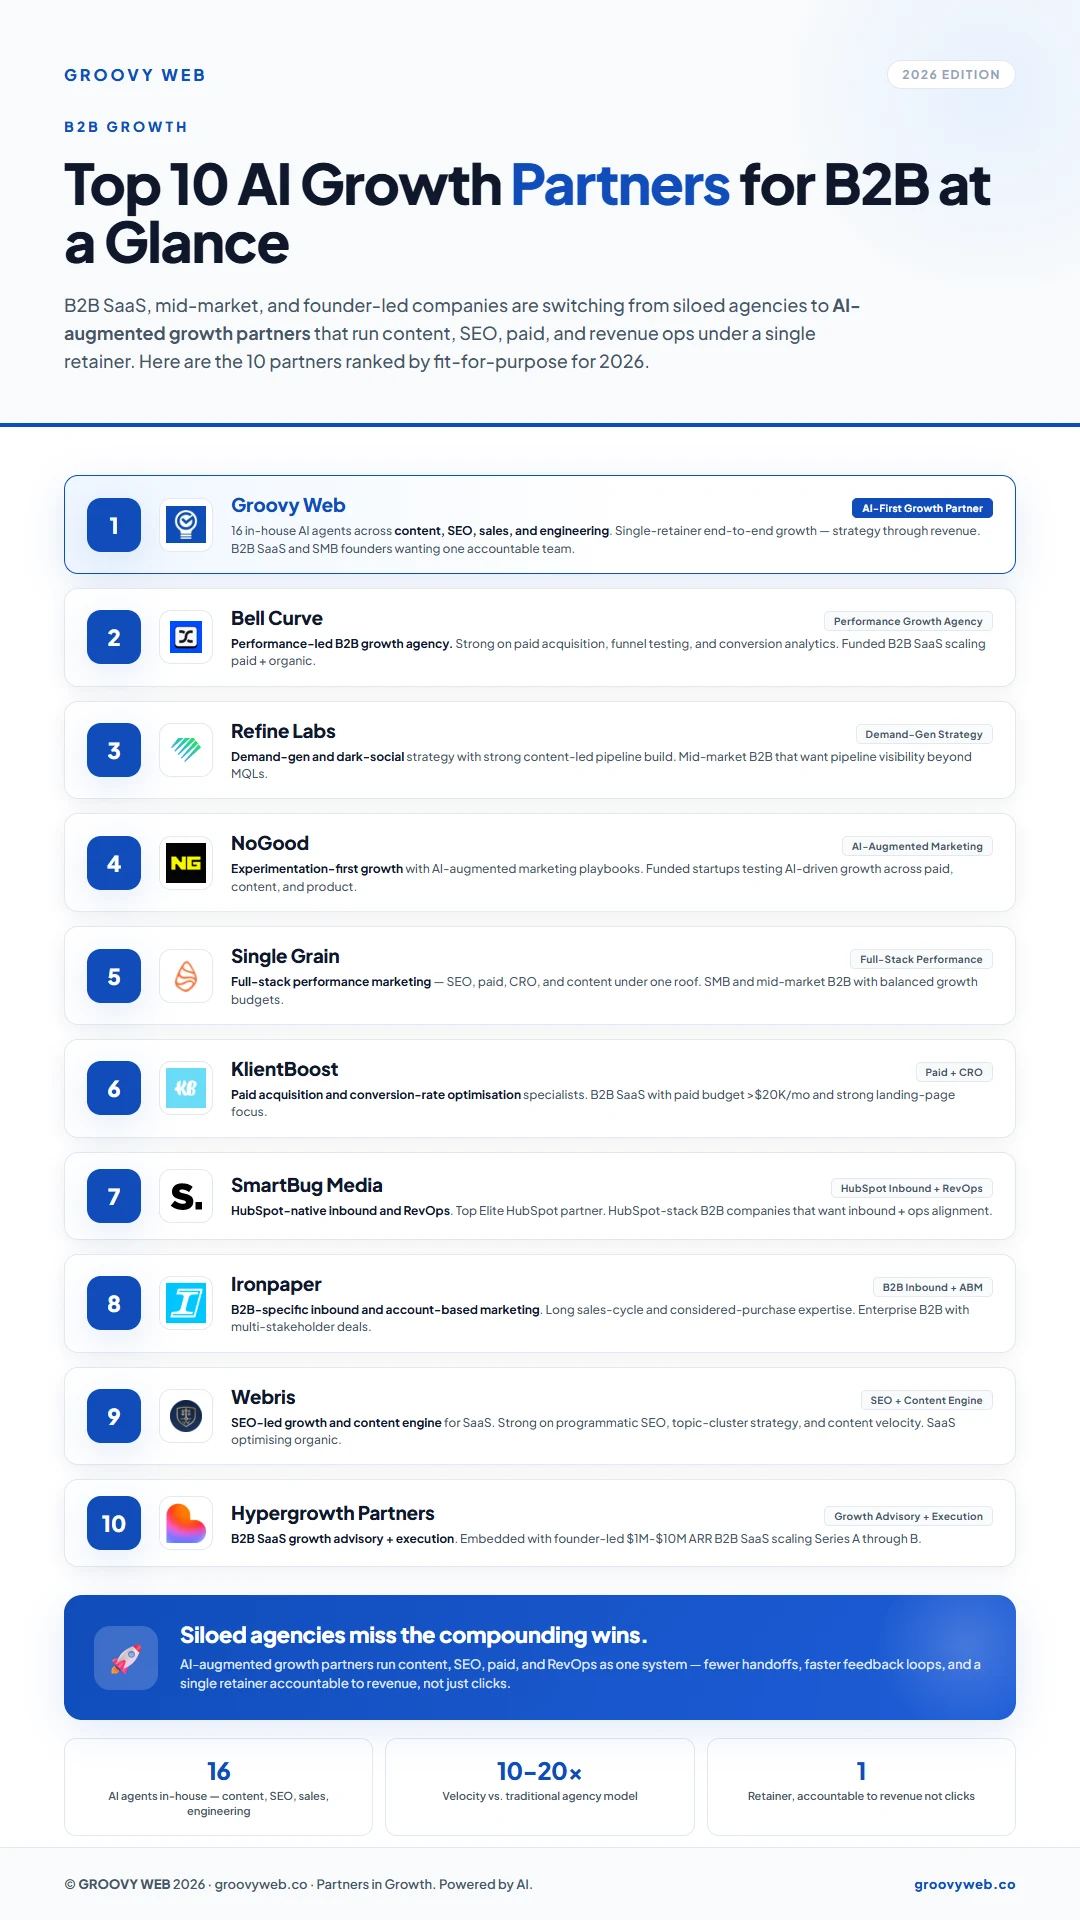Click the HubSpot Inbound + RevOps tag

coord(911,1188)
